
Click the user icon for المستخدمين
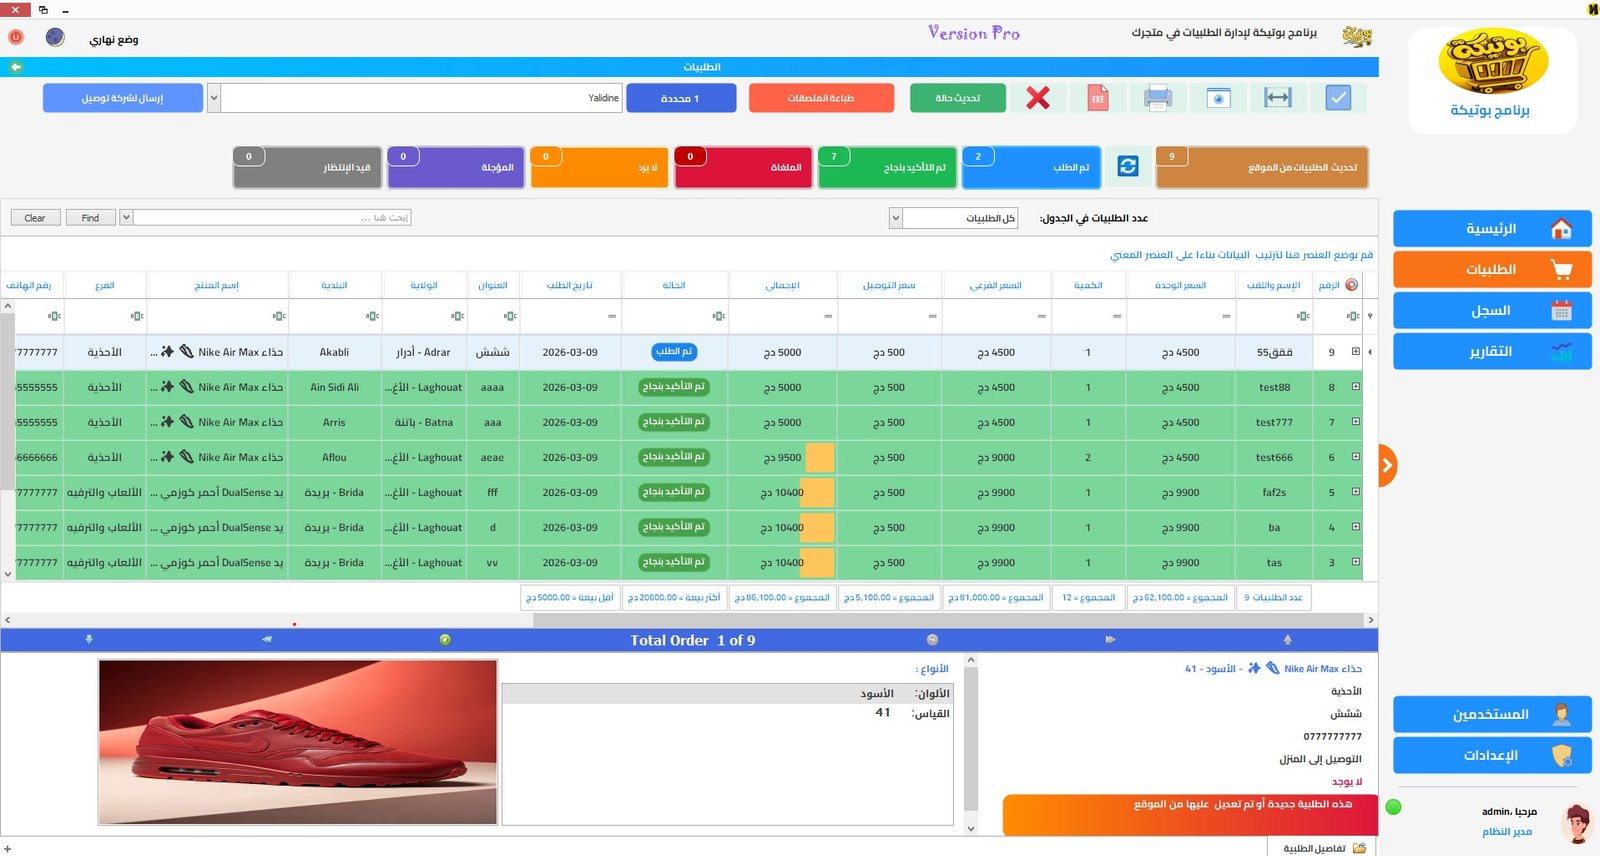click(x=1561, y=715)
